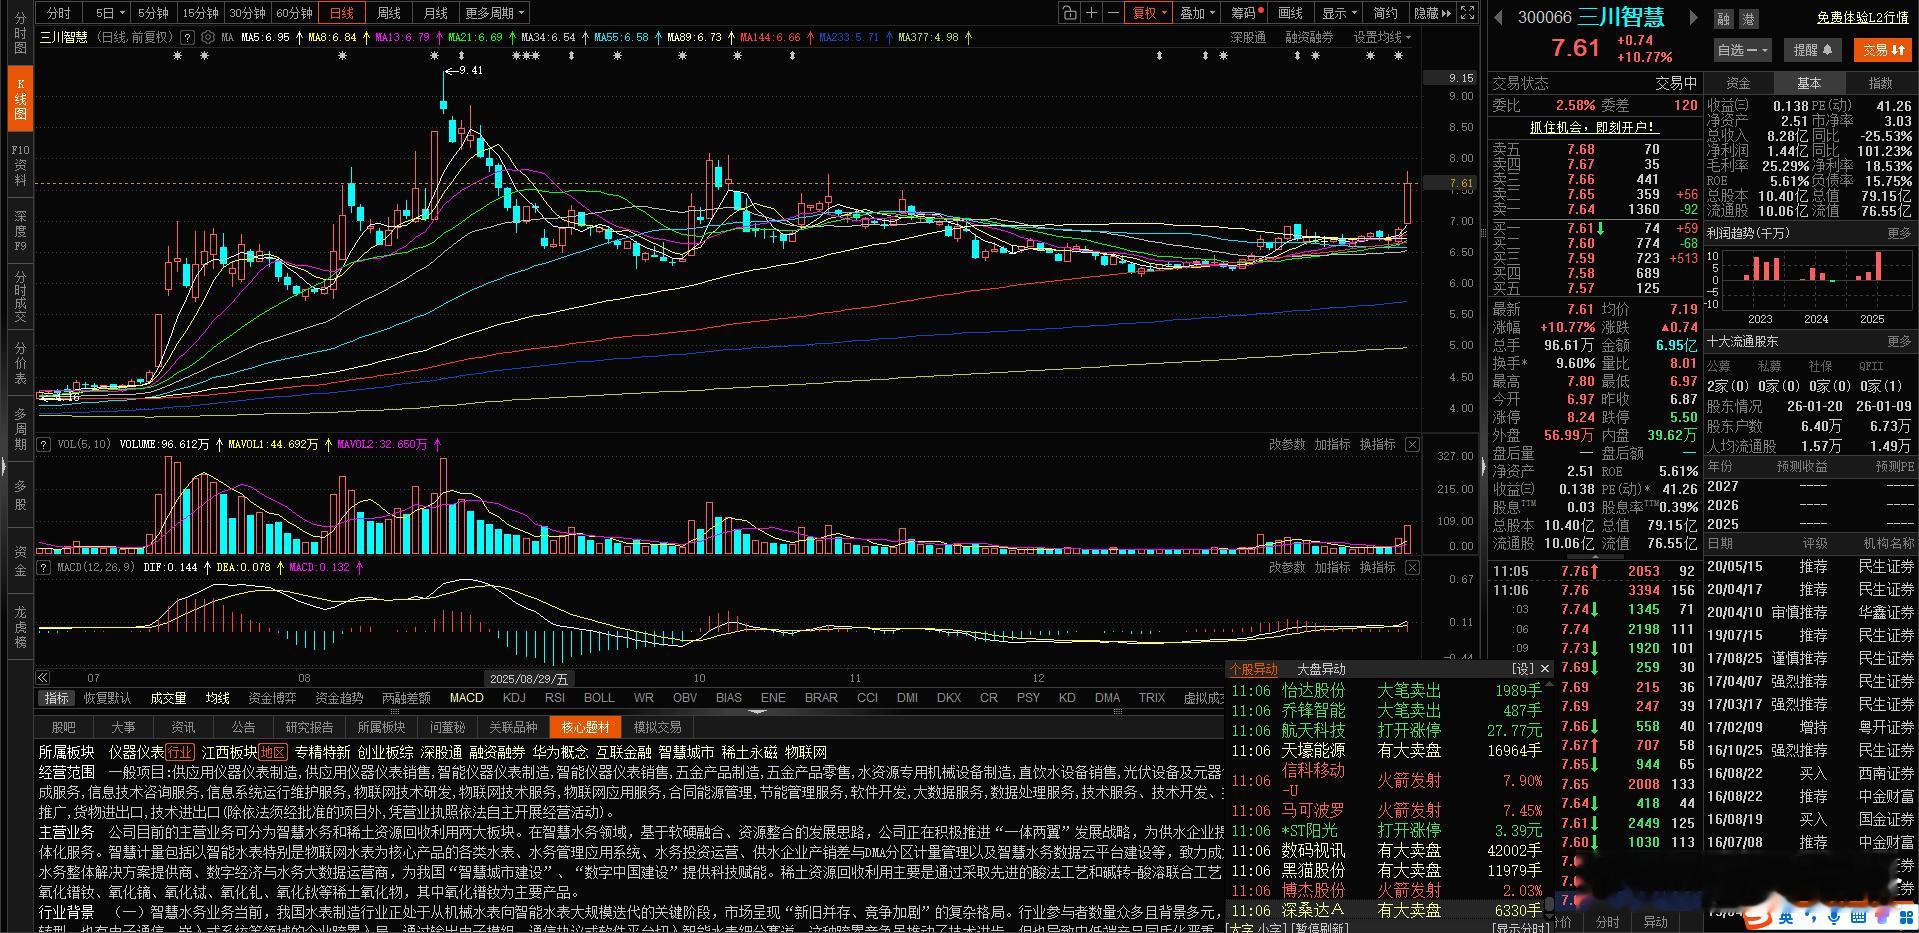The image size is (1919, 933).
Task: Open 分时成交 sidebar item
Action: pos(20,296)
